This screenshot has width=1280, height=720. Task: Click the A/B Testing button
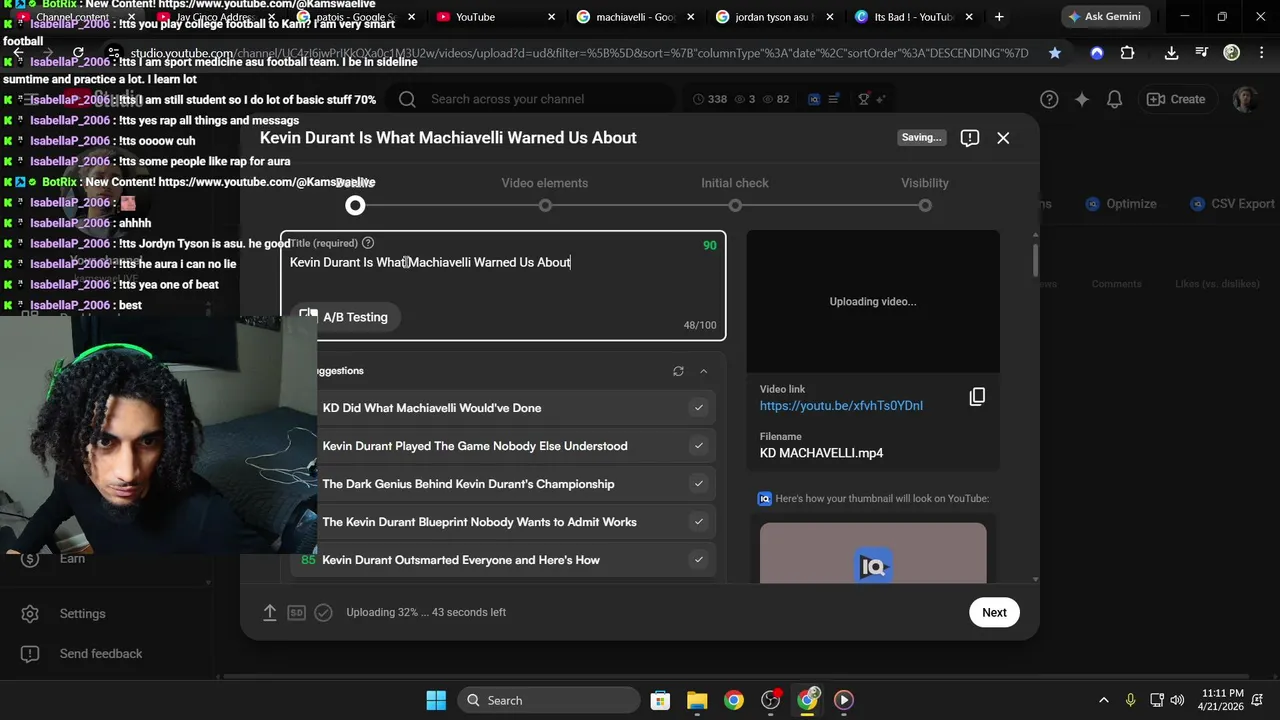pyautogui.click(x=345, y=317)
